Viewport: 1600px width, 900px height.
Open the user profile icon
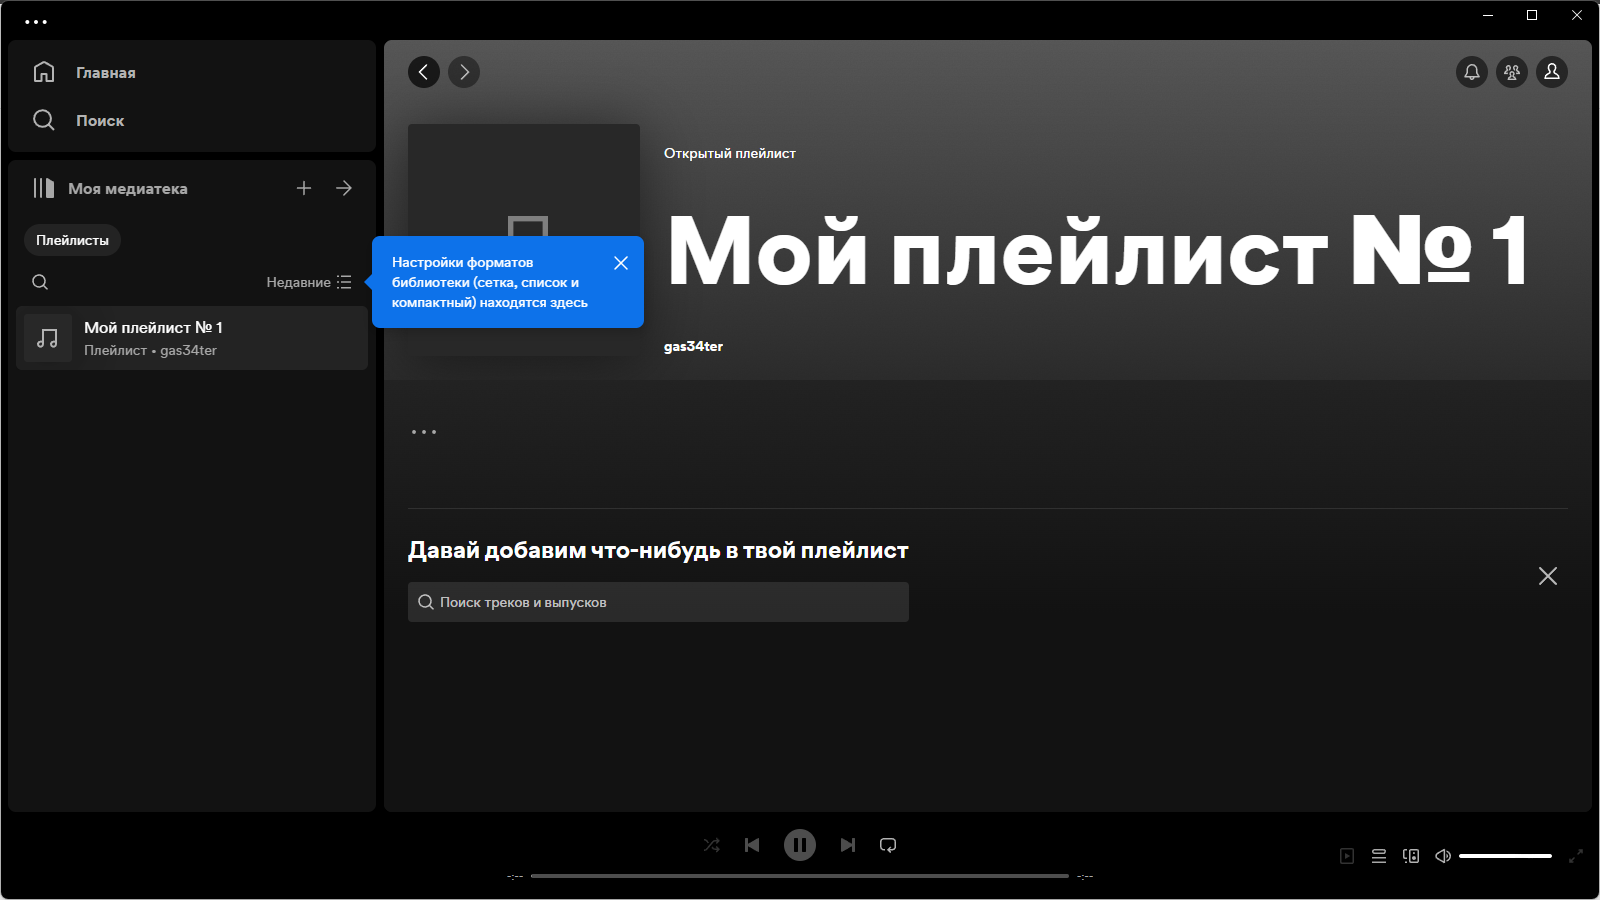[1552, 72]
